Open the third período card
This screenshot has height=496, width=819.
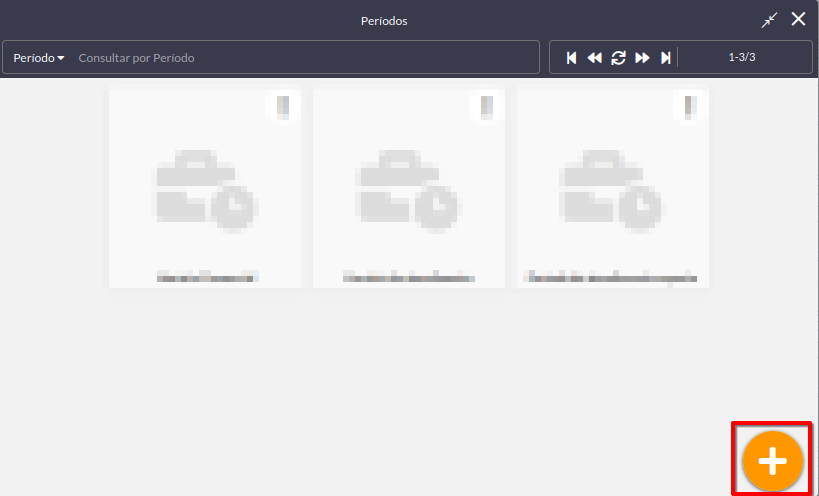[613, 188]
